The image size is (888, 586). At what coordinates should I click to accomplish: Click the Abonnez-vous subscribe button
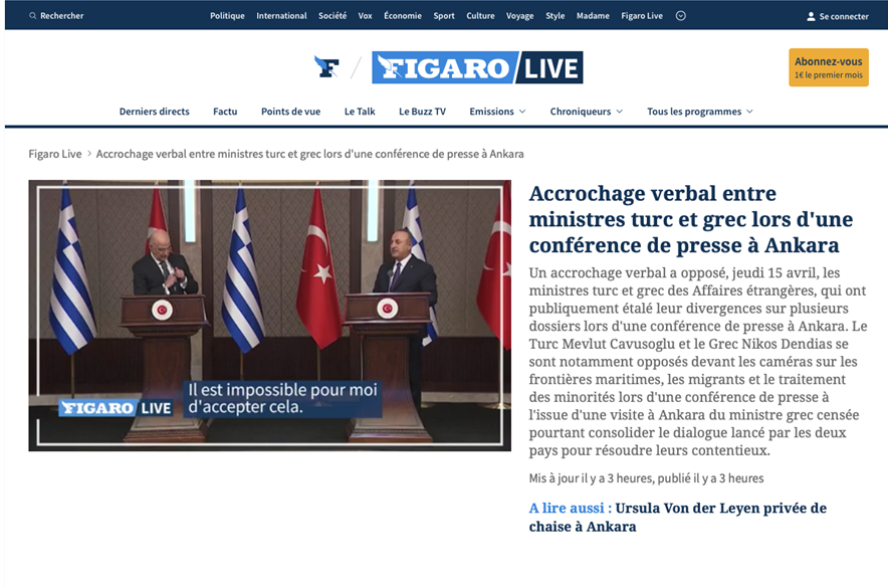[x=828, y=68]
